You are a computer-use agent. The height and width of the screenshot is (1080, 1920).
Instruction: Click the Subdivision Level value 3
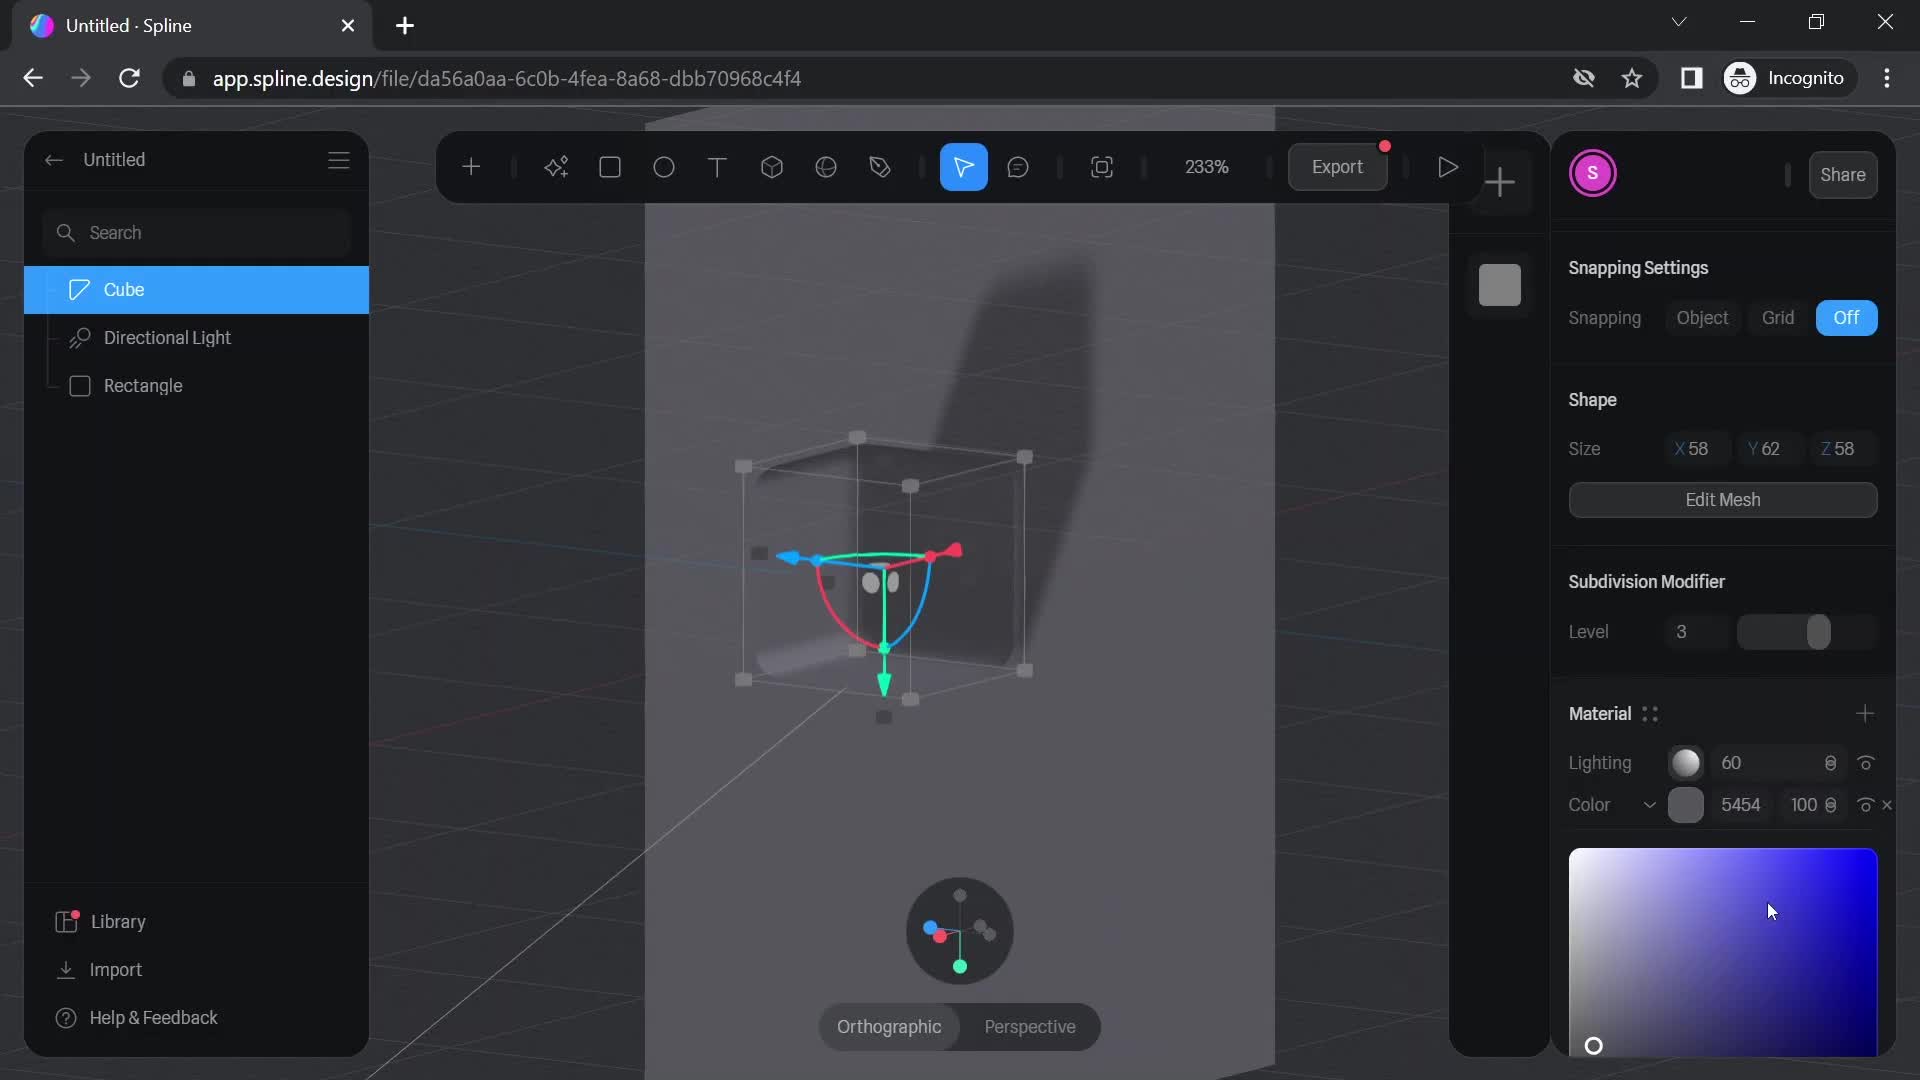pyautogui.click(x=1697, y=632)
